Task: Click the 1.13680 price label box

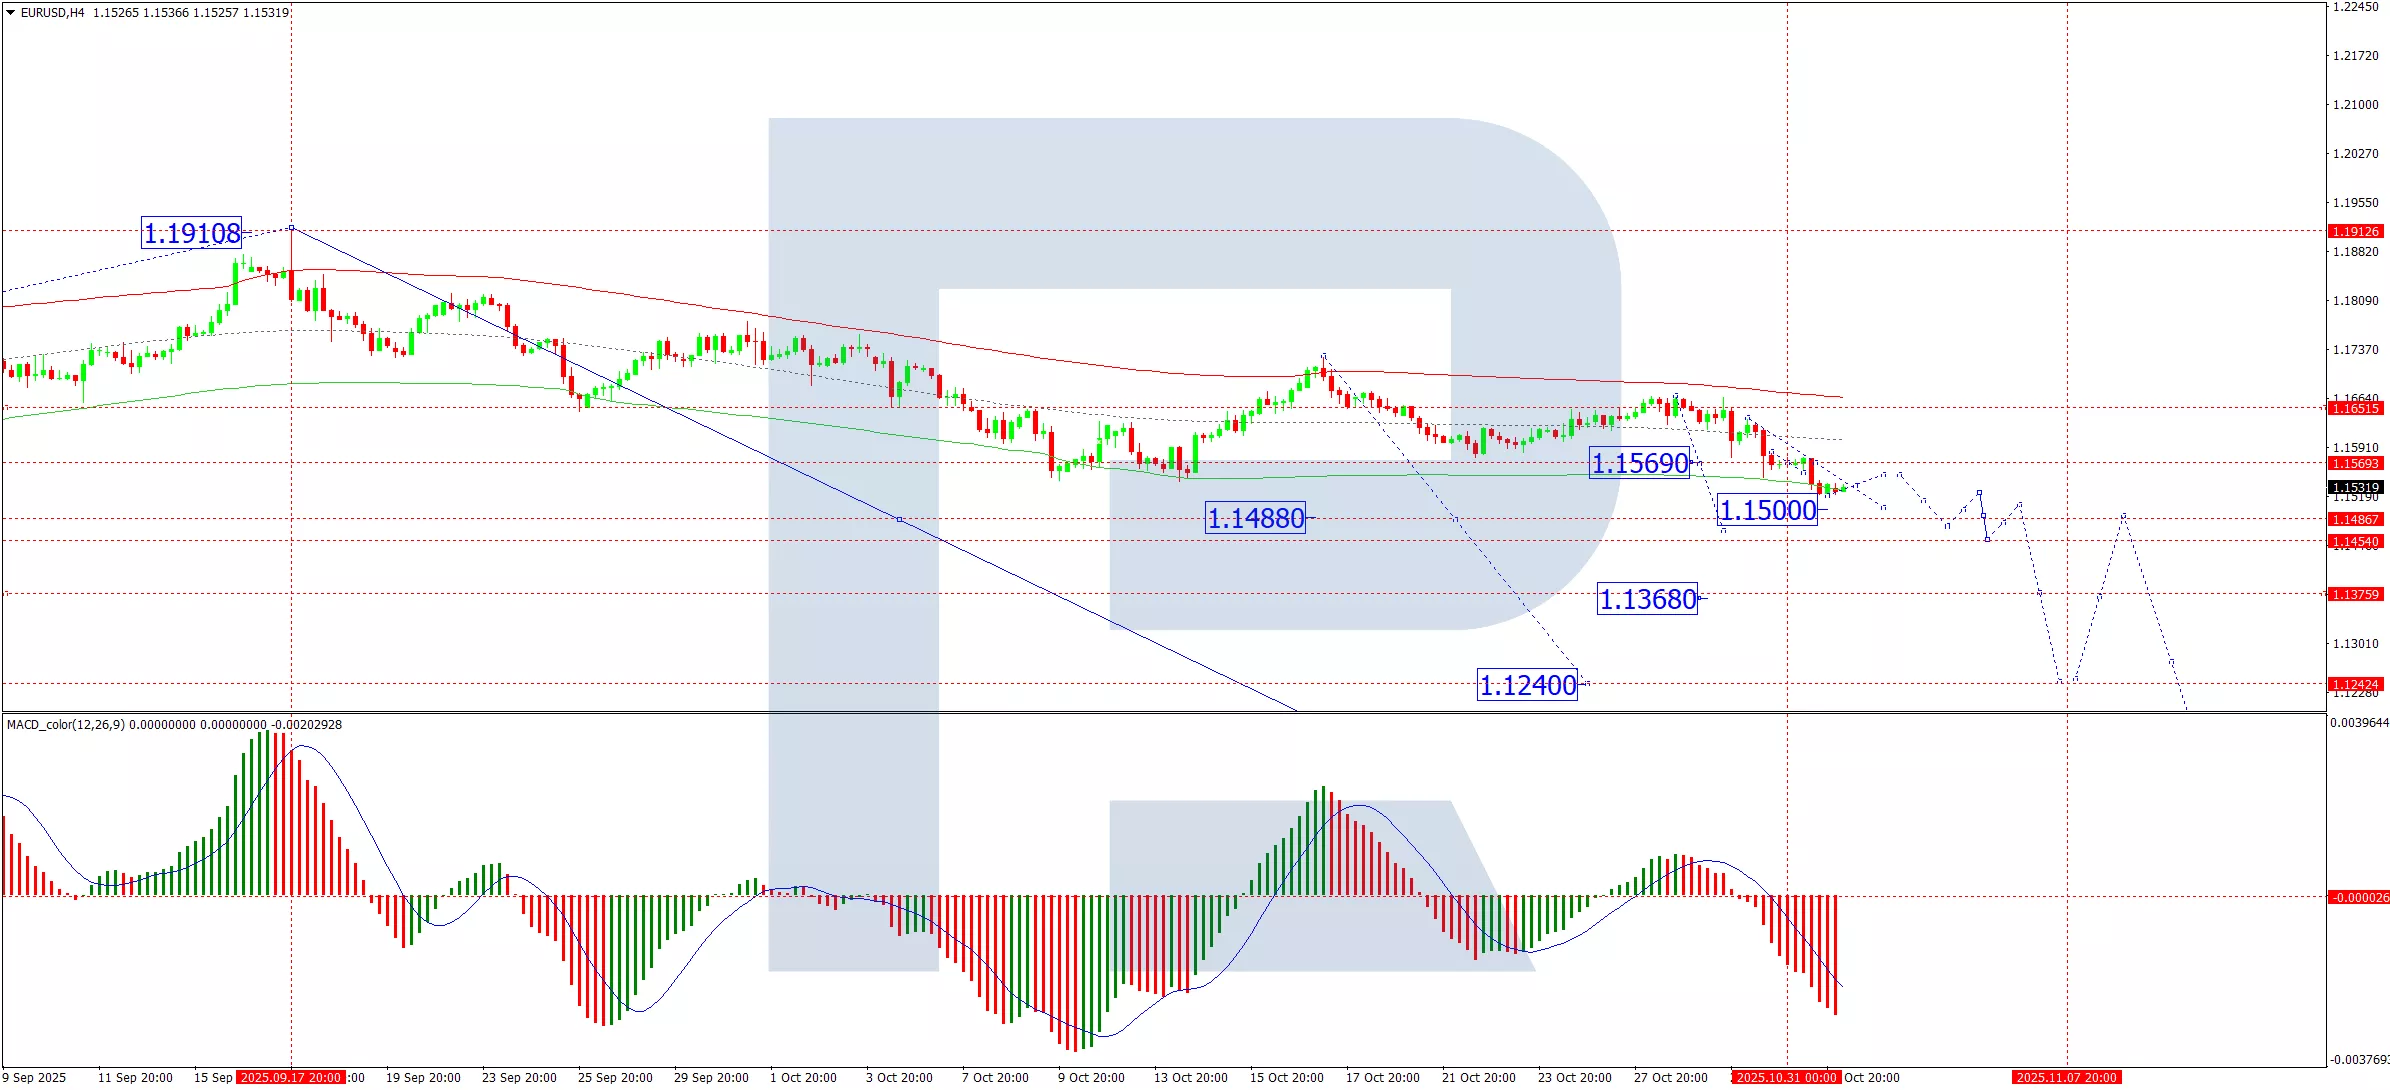Action: pos(1648,599)
